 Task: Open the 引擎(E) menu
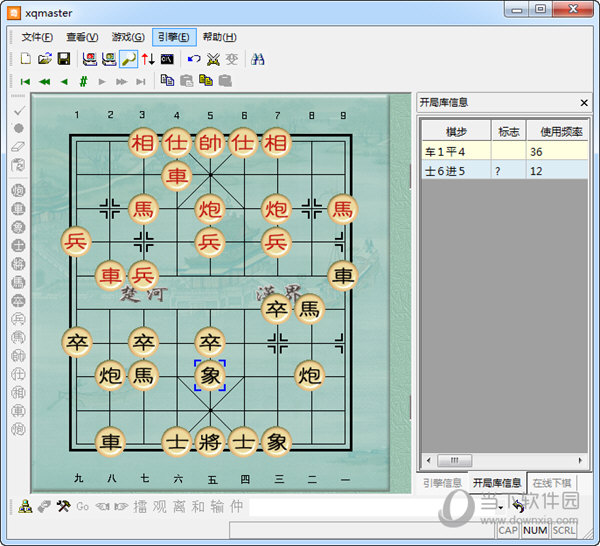pyautogui.click(x=174, y=37)
